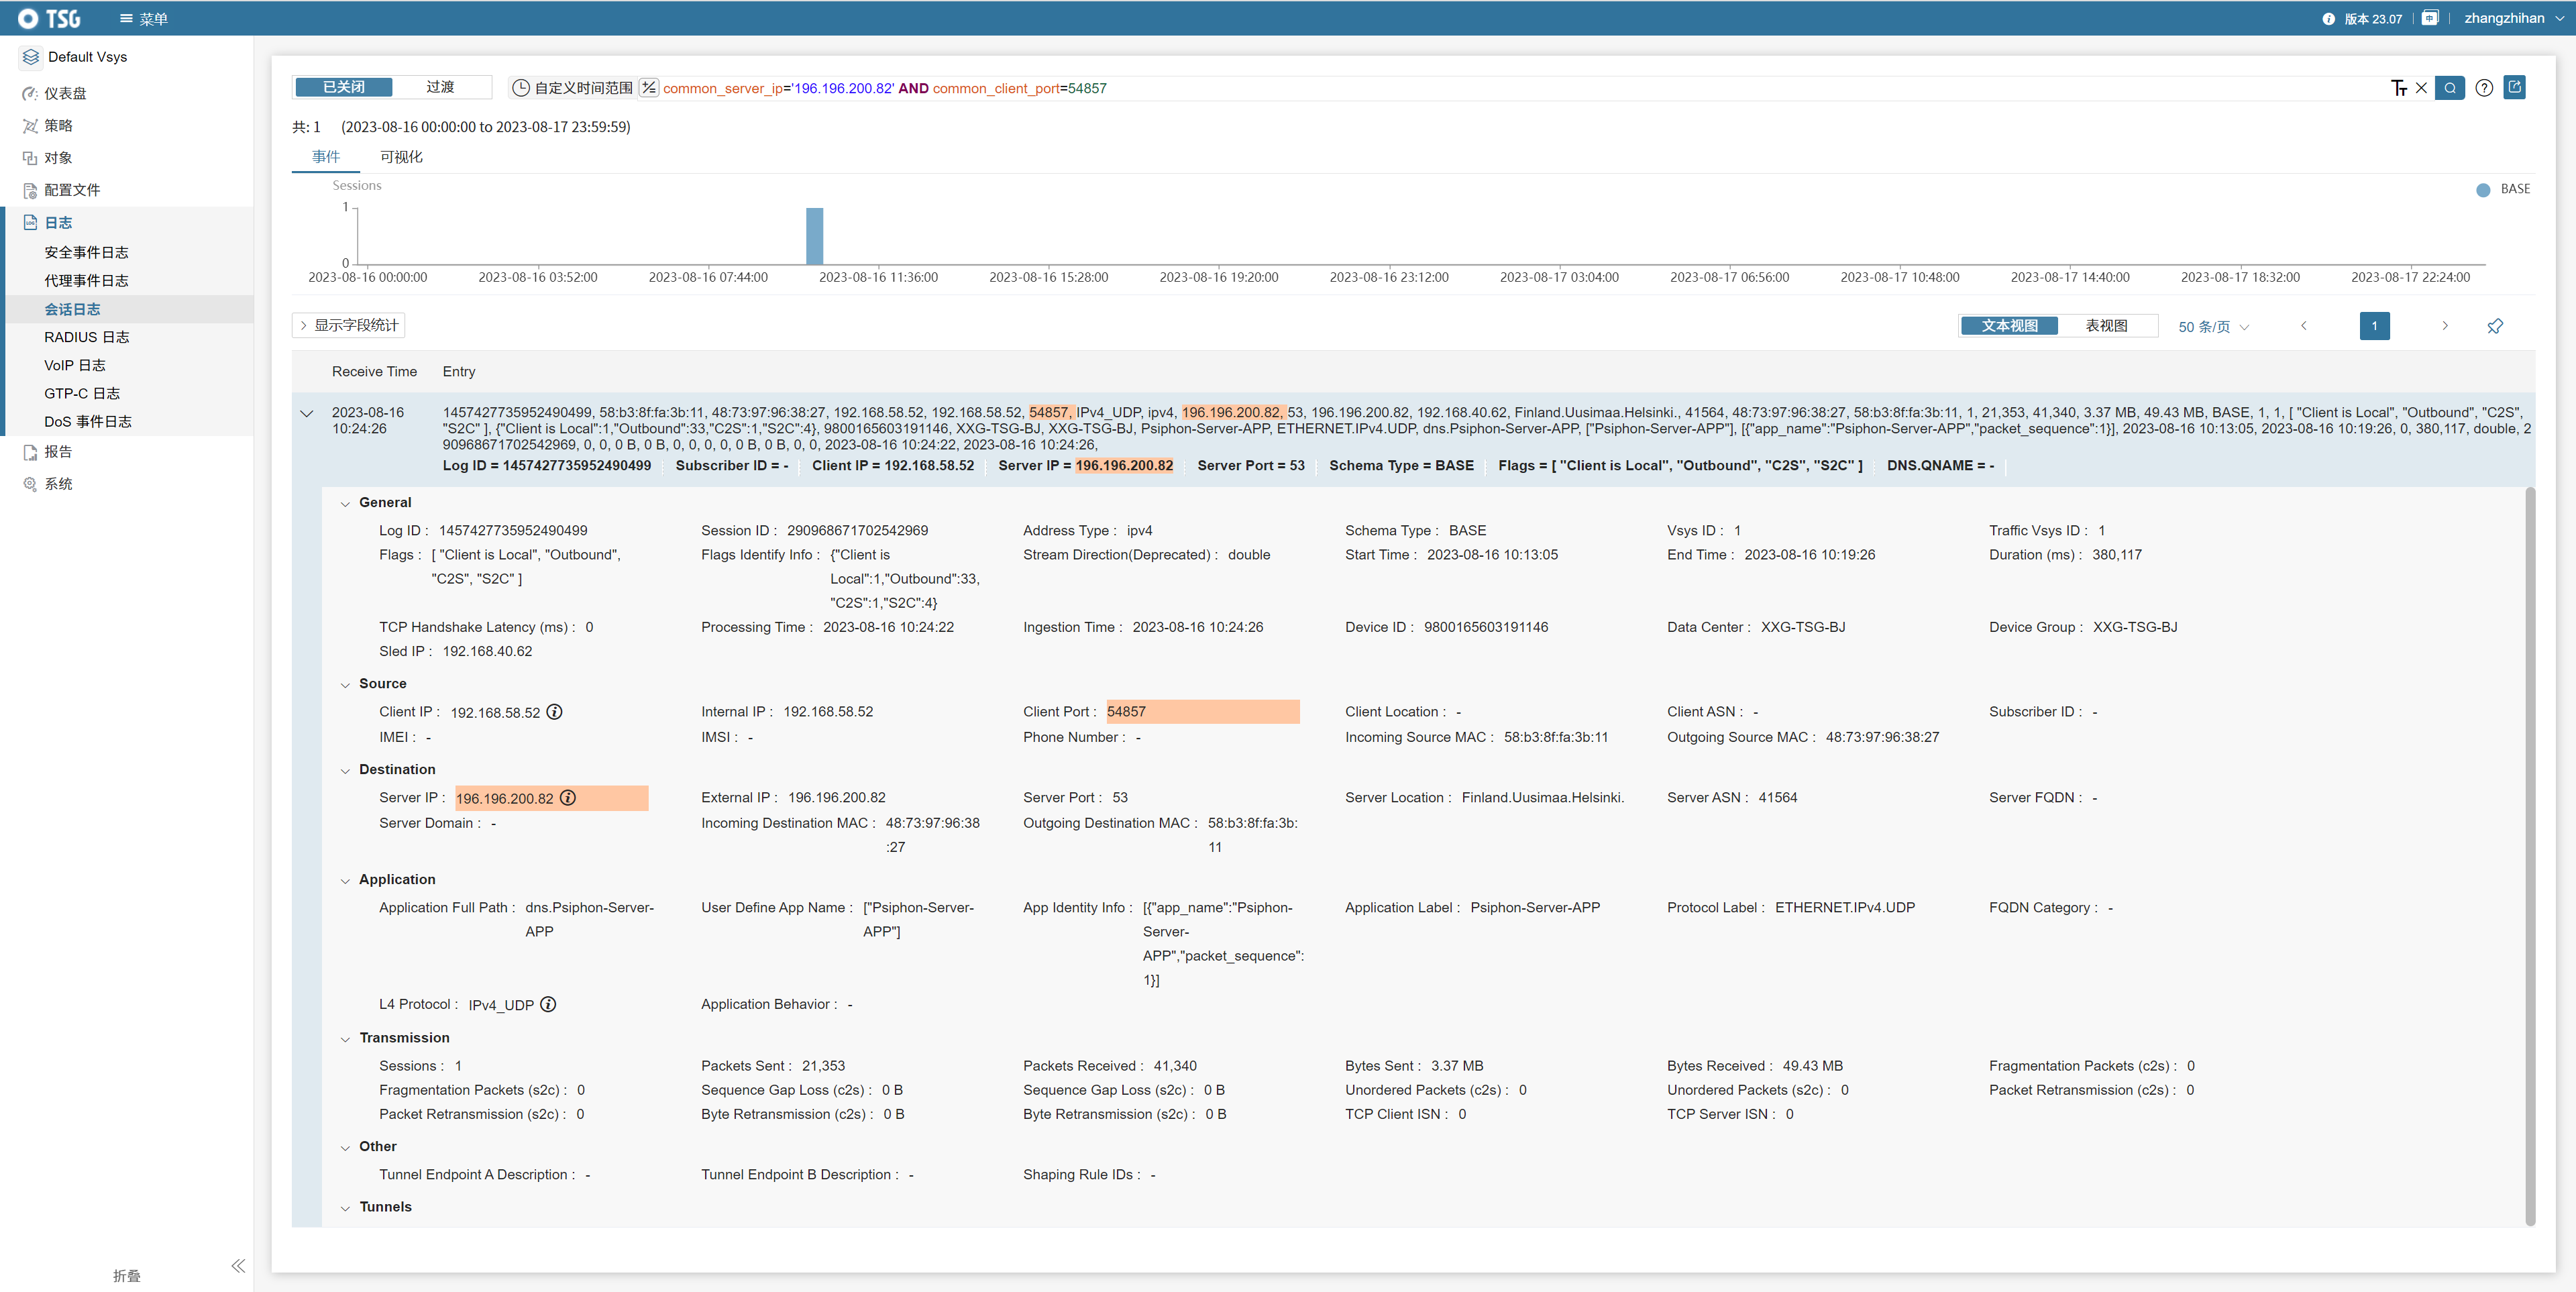This screenshot has height=1292, width=2576.
Task: Click the export/share icon button
Action: (2514, 87)
